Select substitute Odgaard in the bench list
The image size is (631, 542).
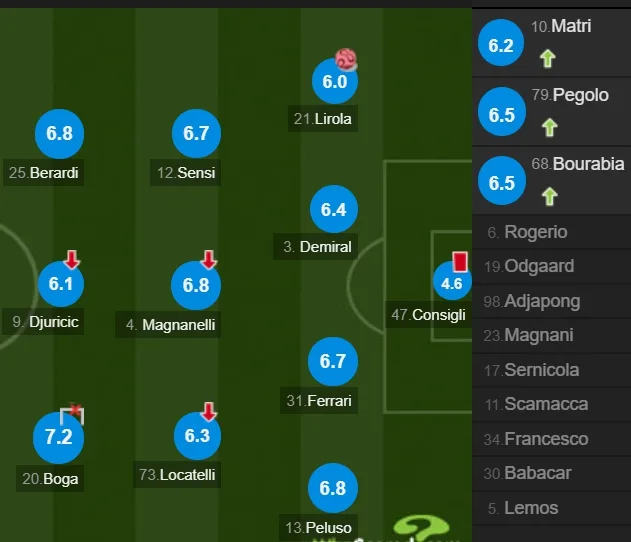click(551, 266)
